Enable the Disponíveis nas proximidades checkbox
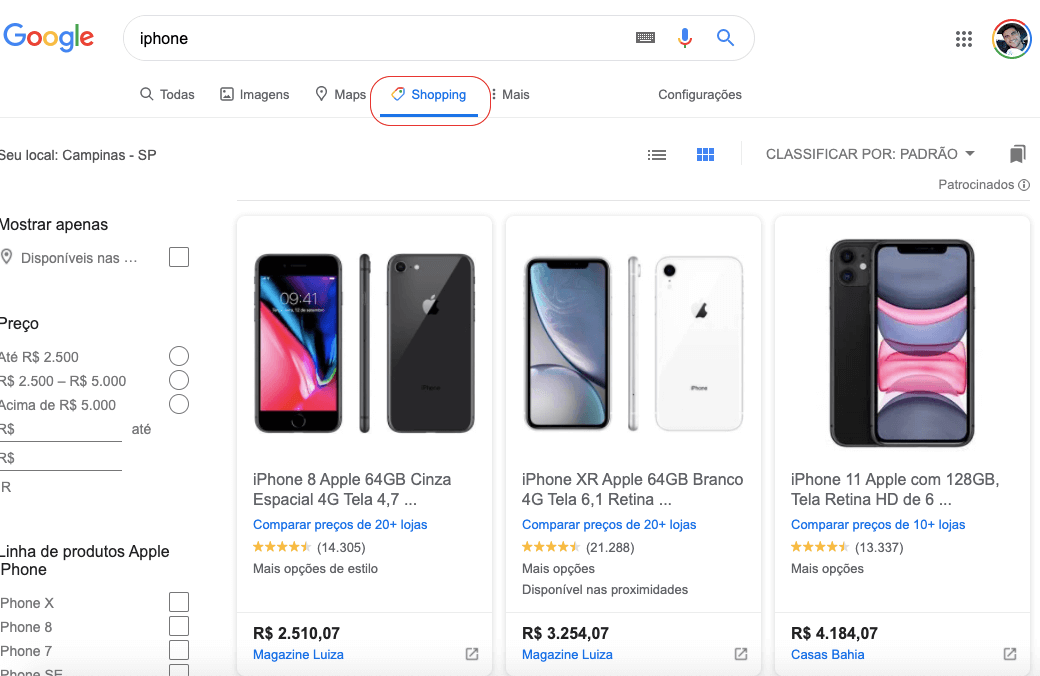The width and height of the screenshot is (1040, 676). [179, 258]
